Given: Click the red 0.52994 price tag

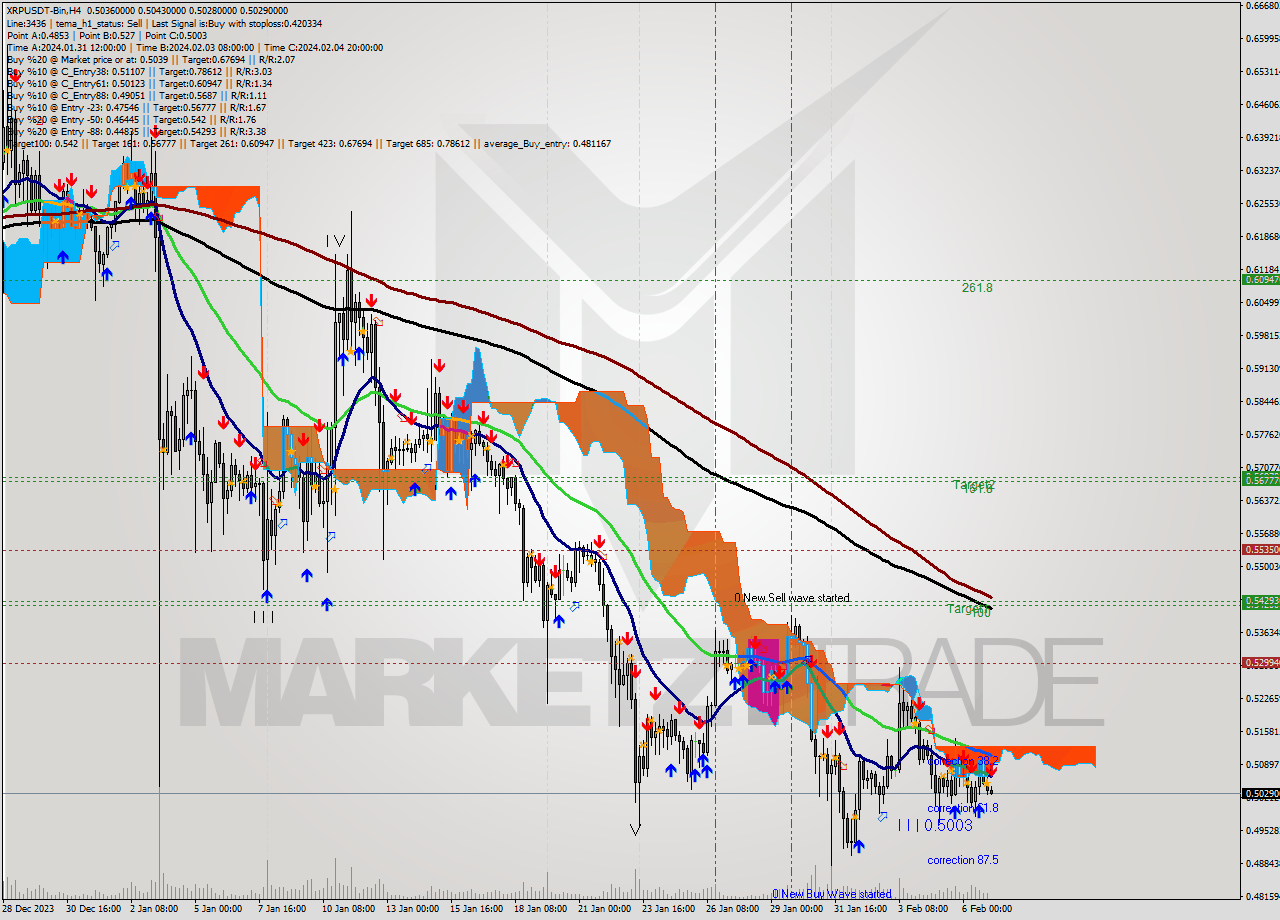Looking at the screenshot, I should tap(1259, 662).
